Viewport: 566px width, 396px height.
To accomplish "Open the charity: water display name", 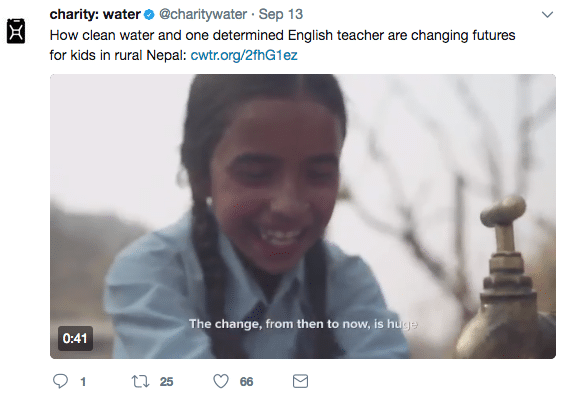I will [x=95, y=14].
